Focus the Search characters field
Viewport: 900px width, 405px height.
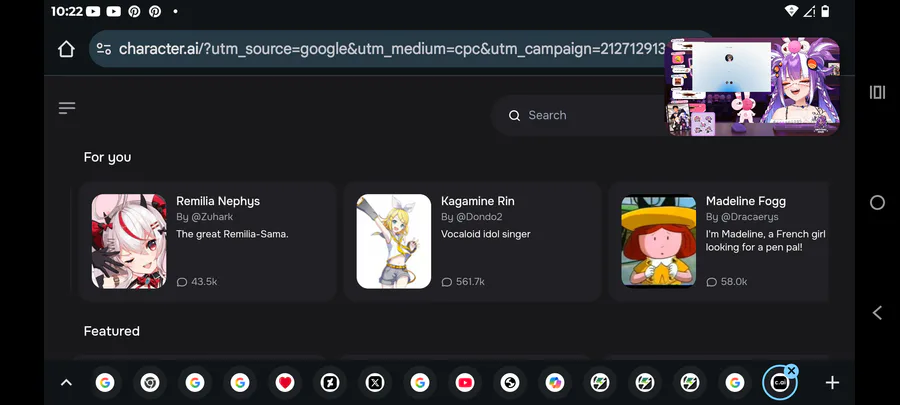tap(580, 115)
